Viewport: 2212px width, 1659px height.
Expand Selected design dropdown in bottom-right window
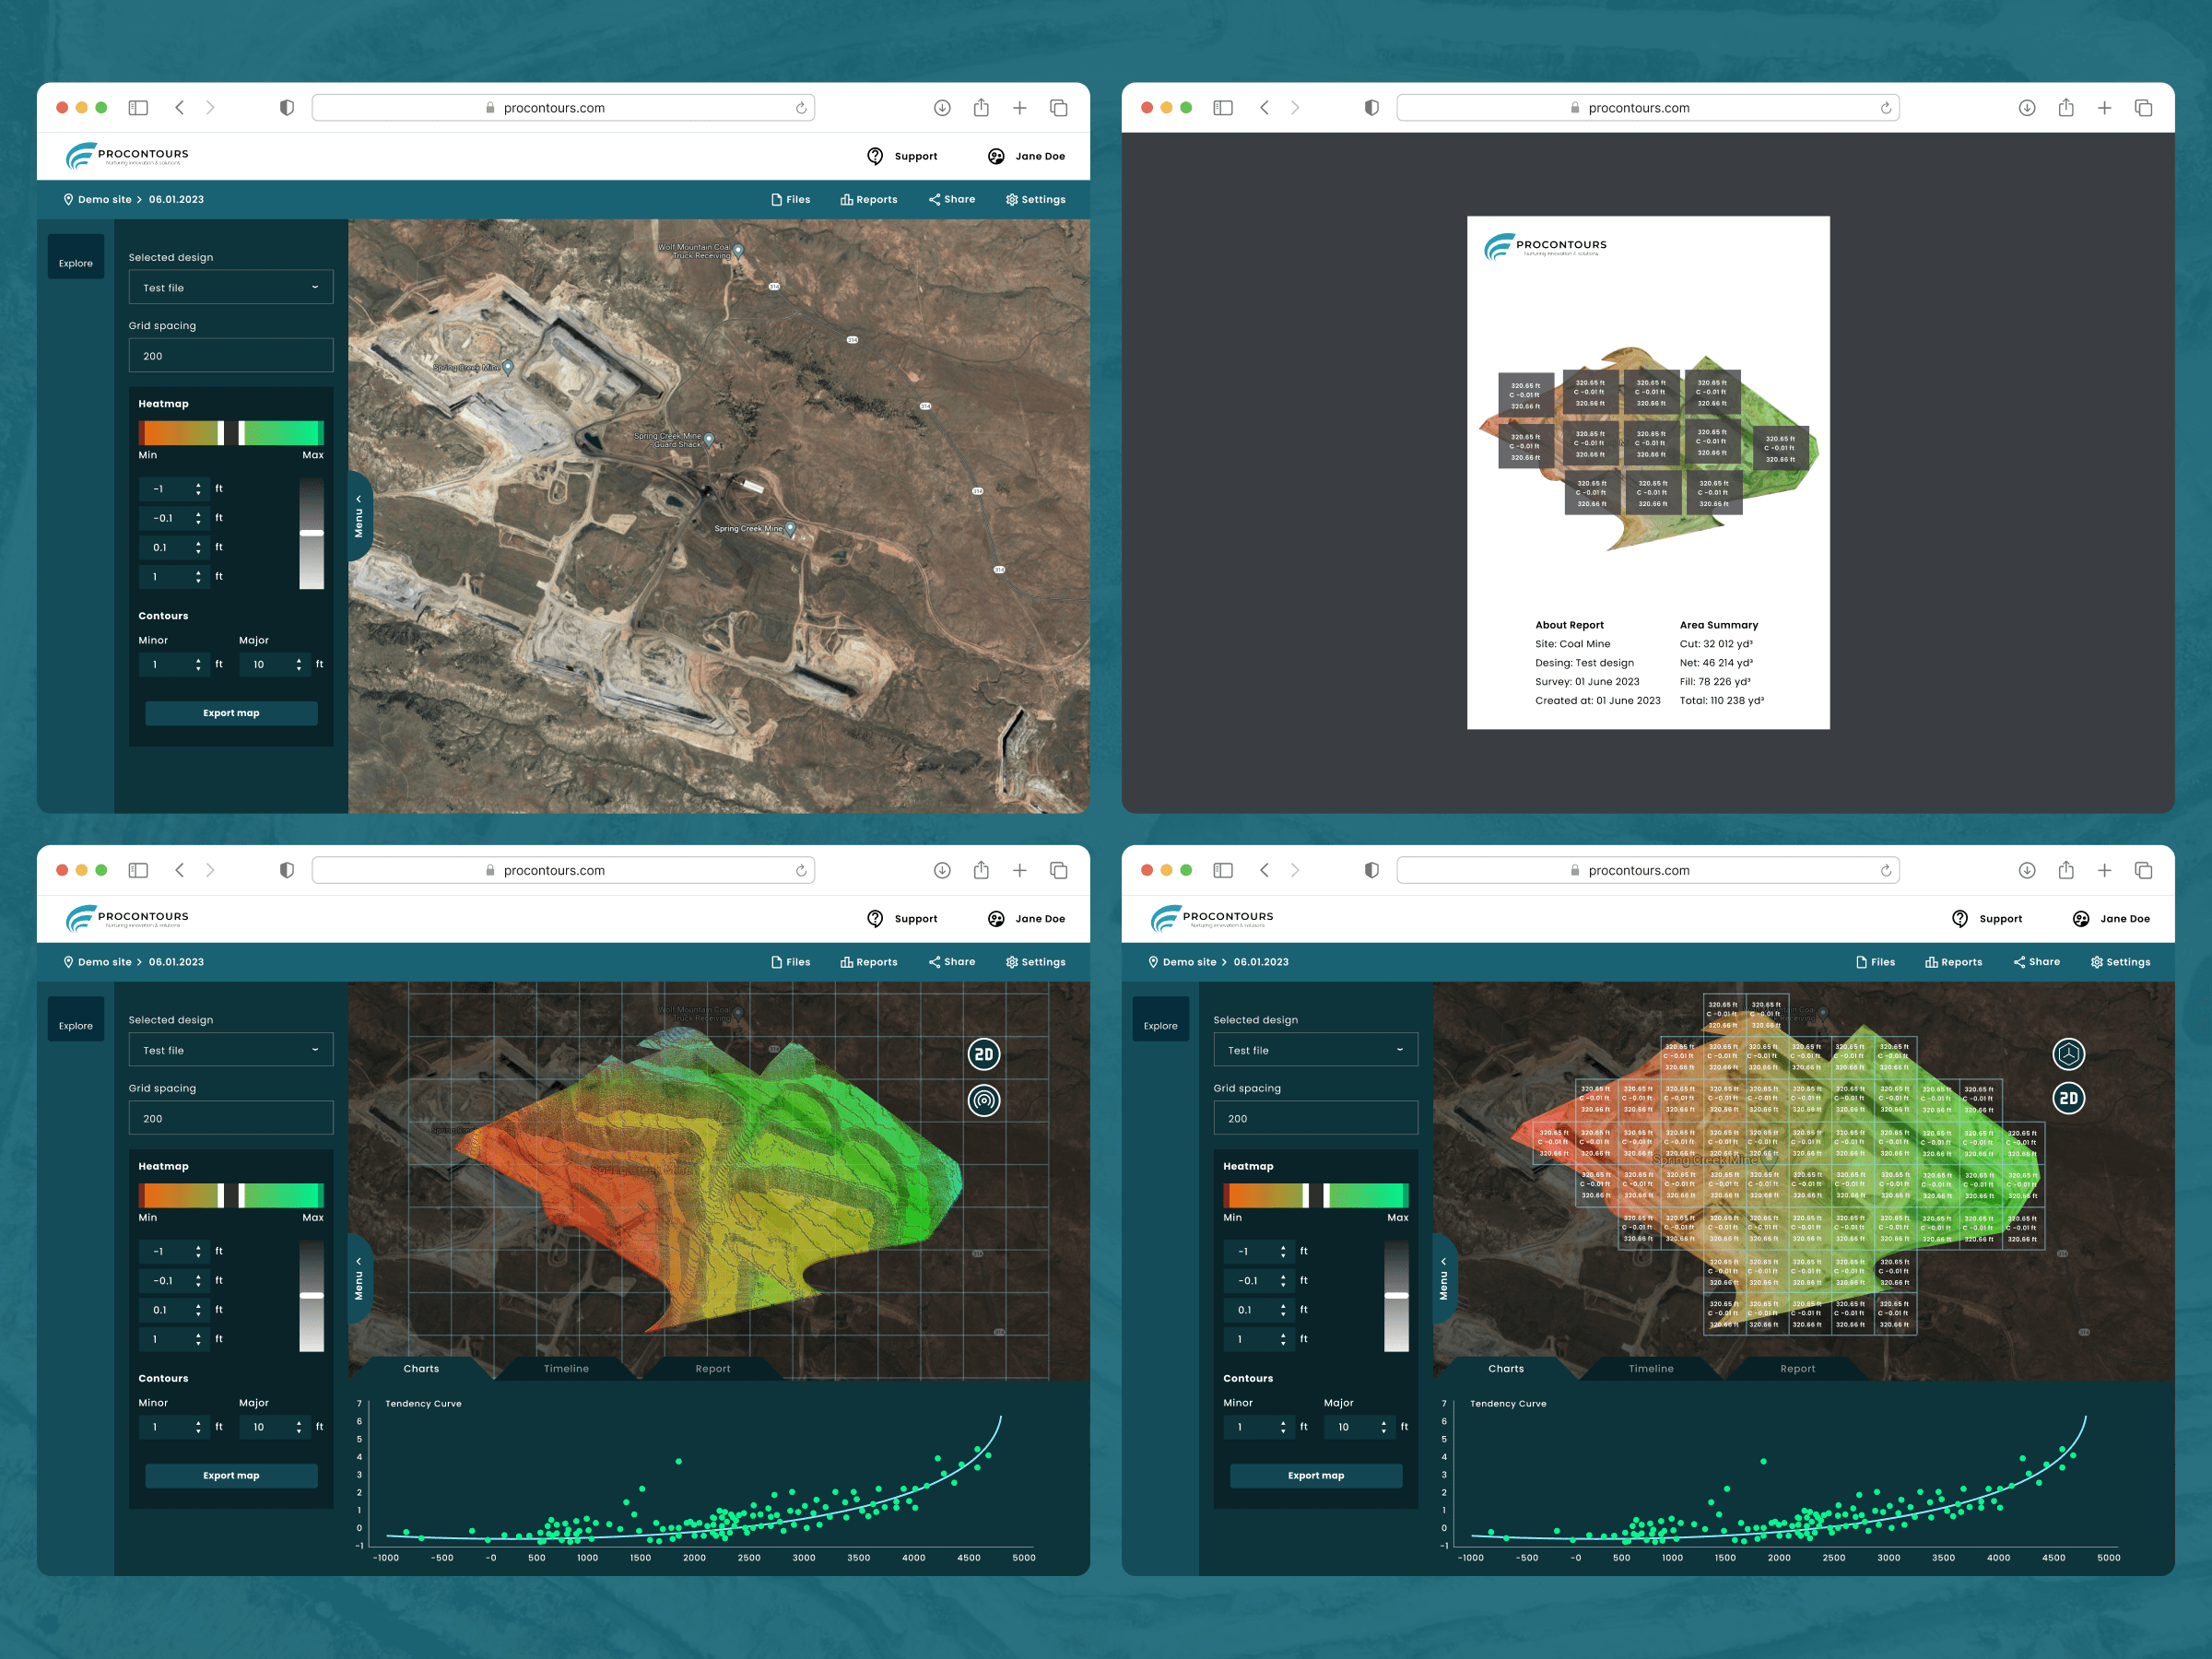pos(1315,1050)
